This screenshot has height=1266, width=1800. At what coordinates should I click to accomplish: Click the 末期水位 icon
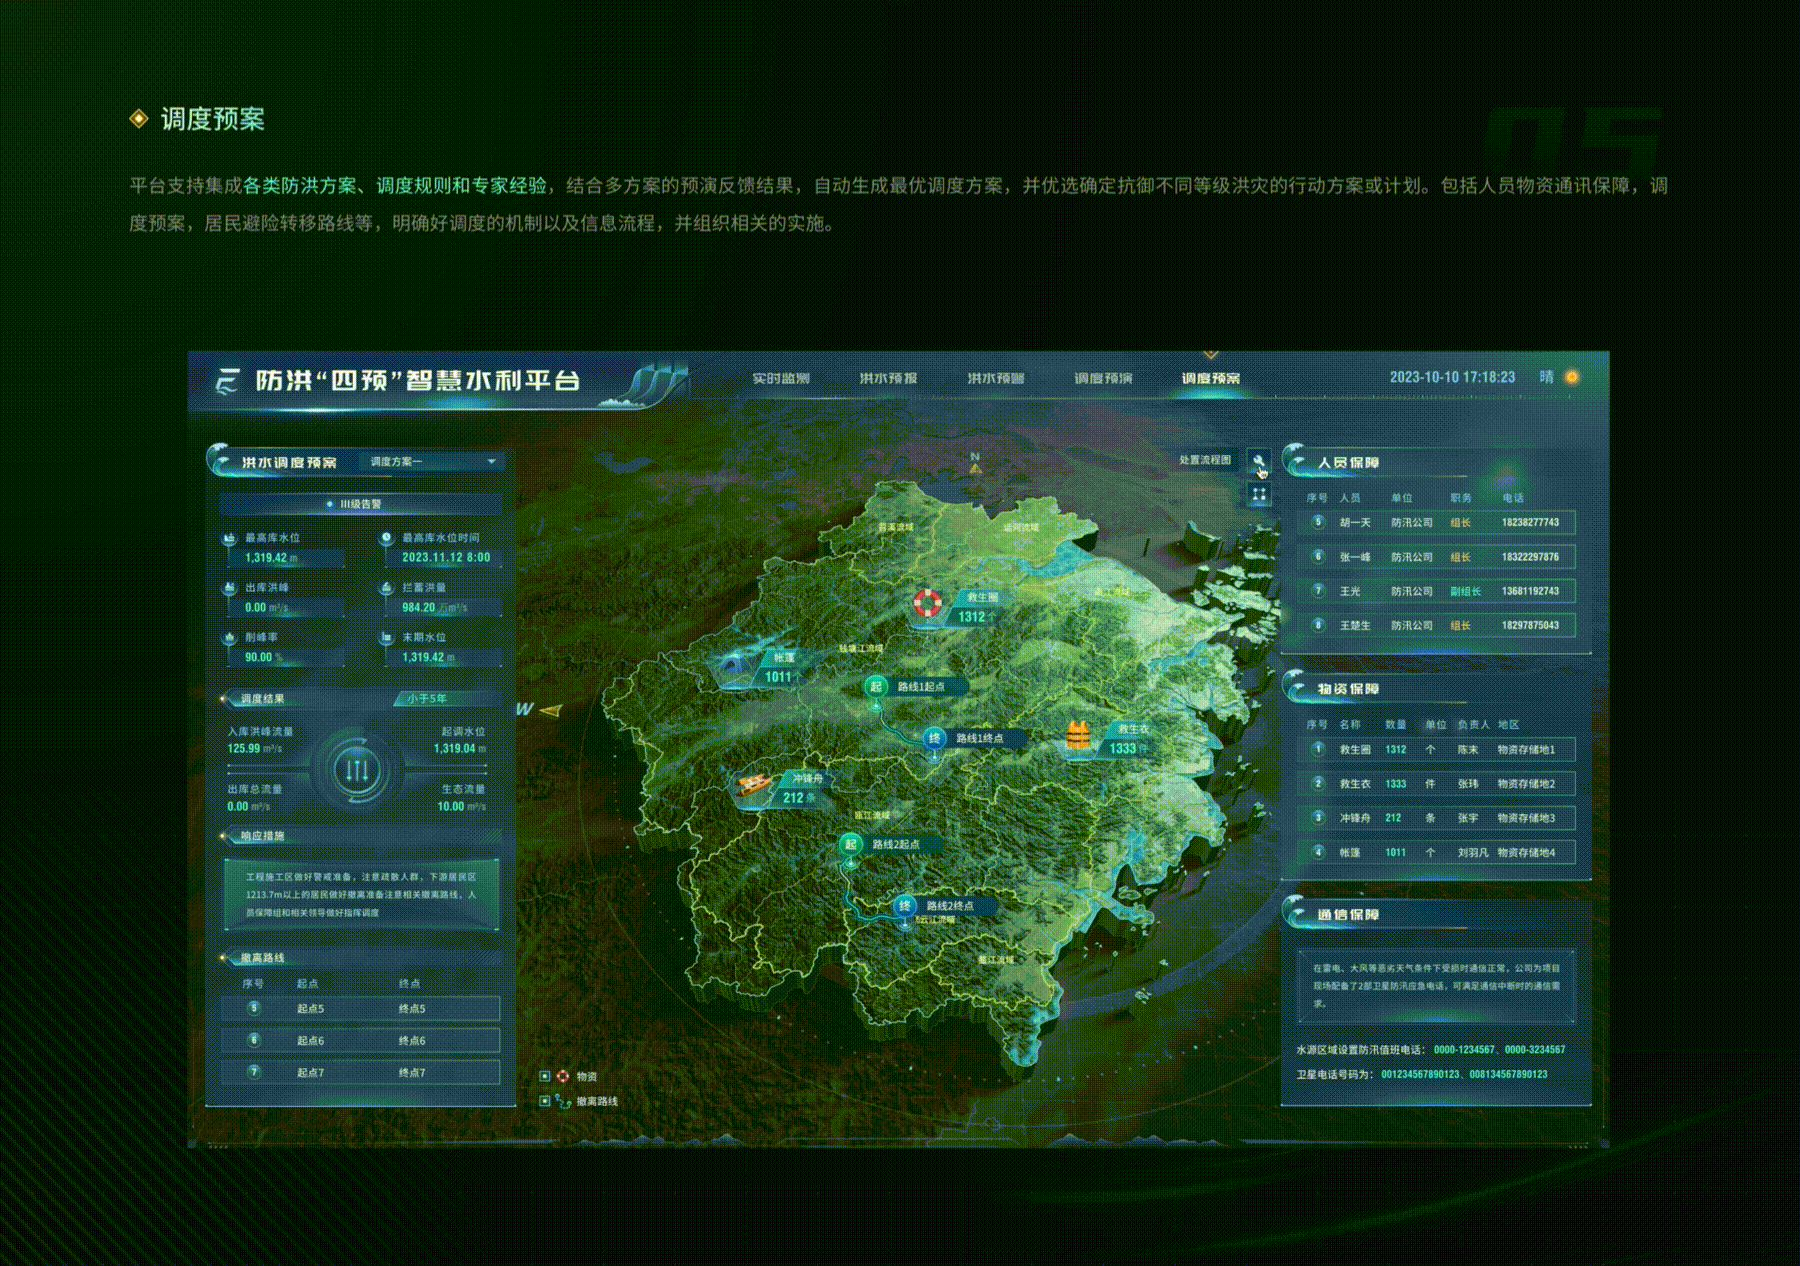click(x=386, y=637)
